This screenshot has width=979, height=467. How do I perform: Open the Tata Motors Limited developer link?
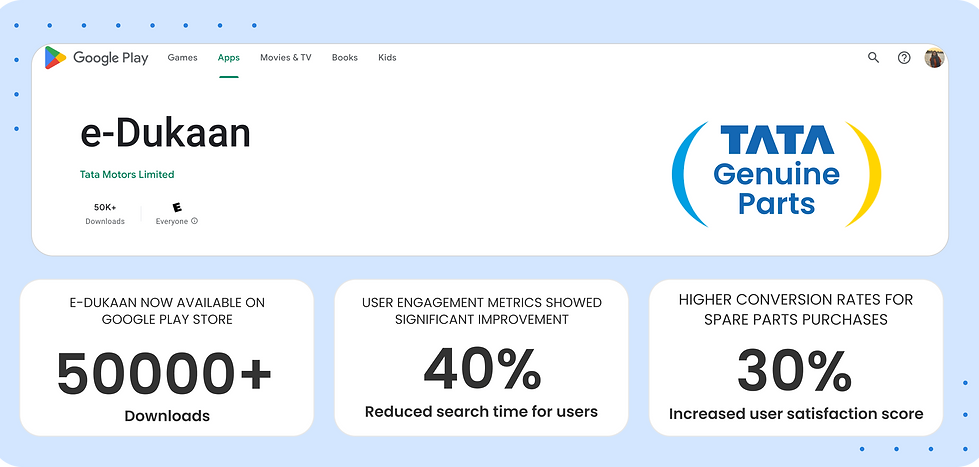pos(127,174)
